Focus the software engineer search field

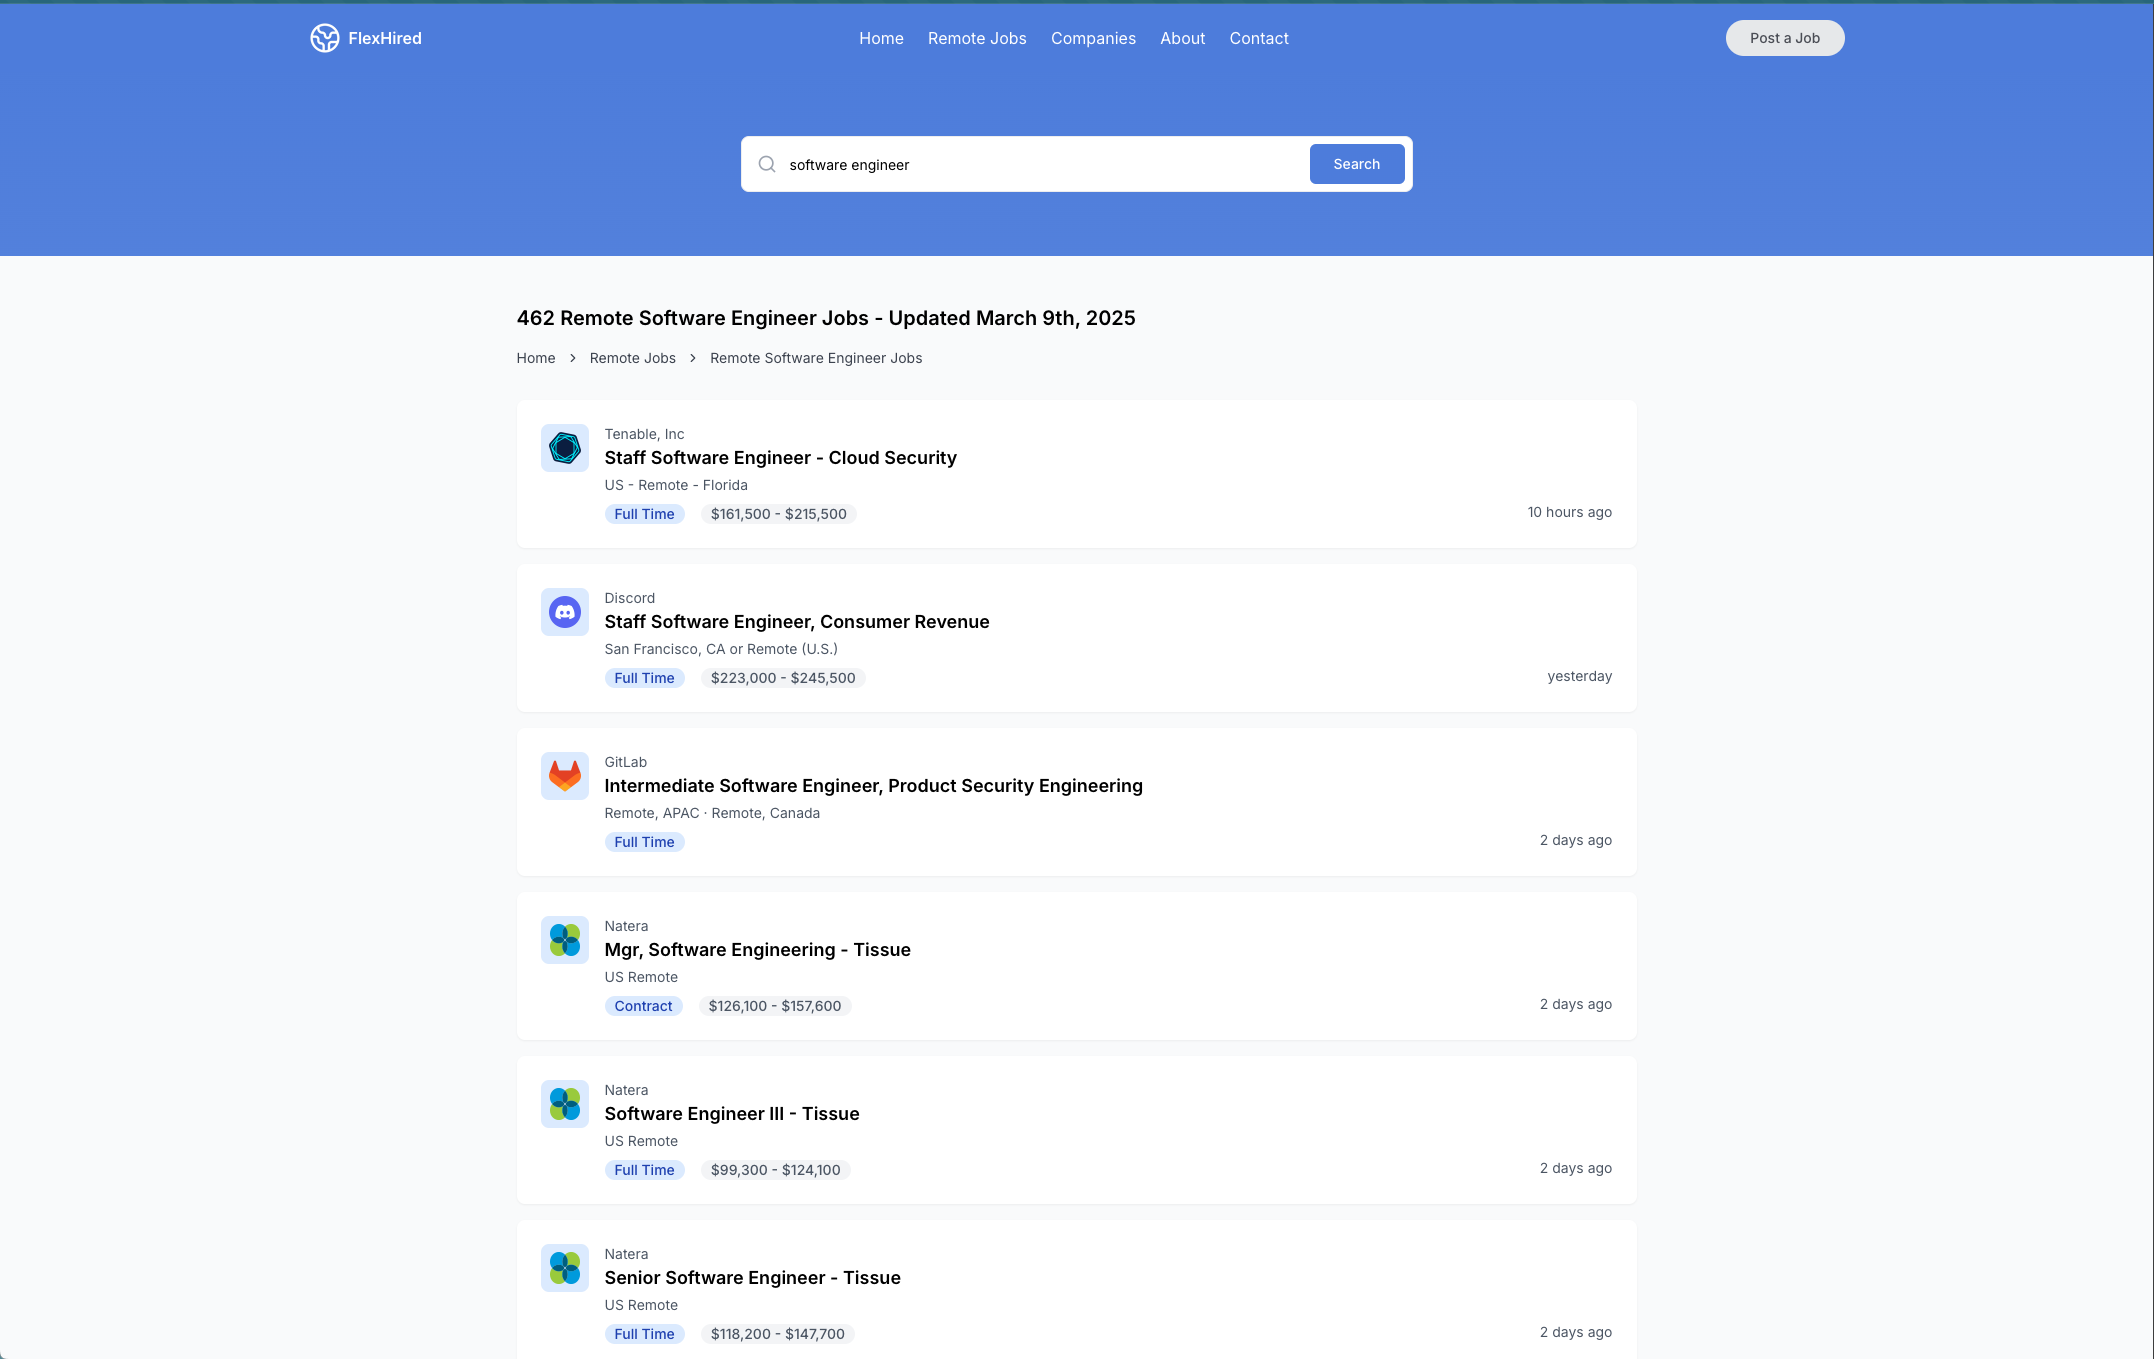coord(1040,164)
